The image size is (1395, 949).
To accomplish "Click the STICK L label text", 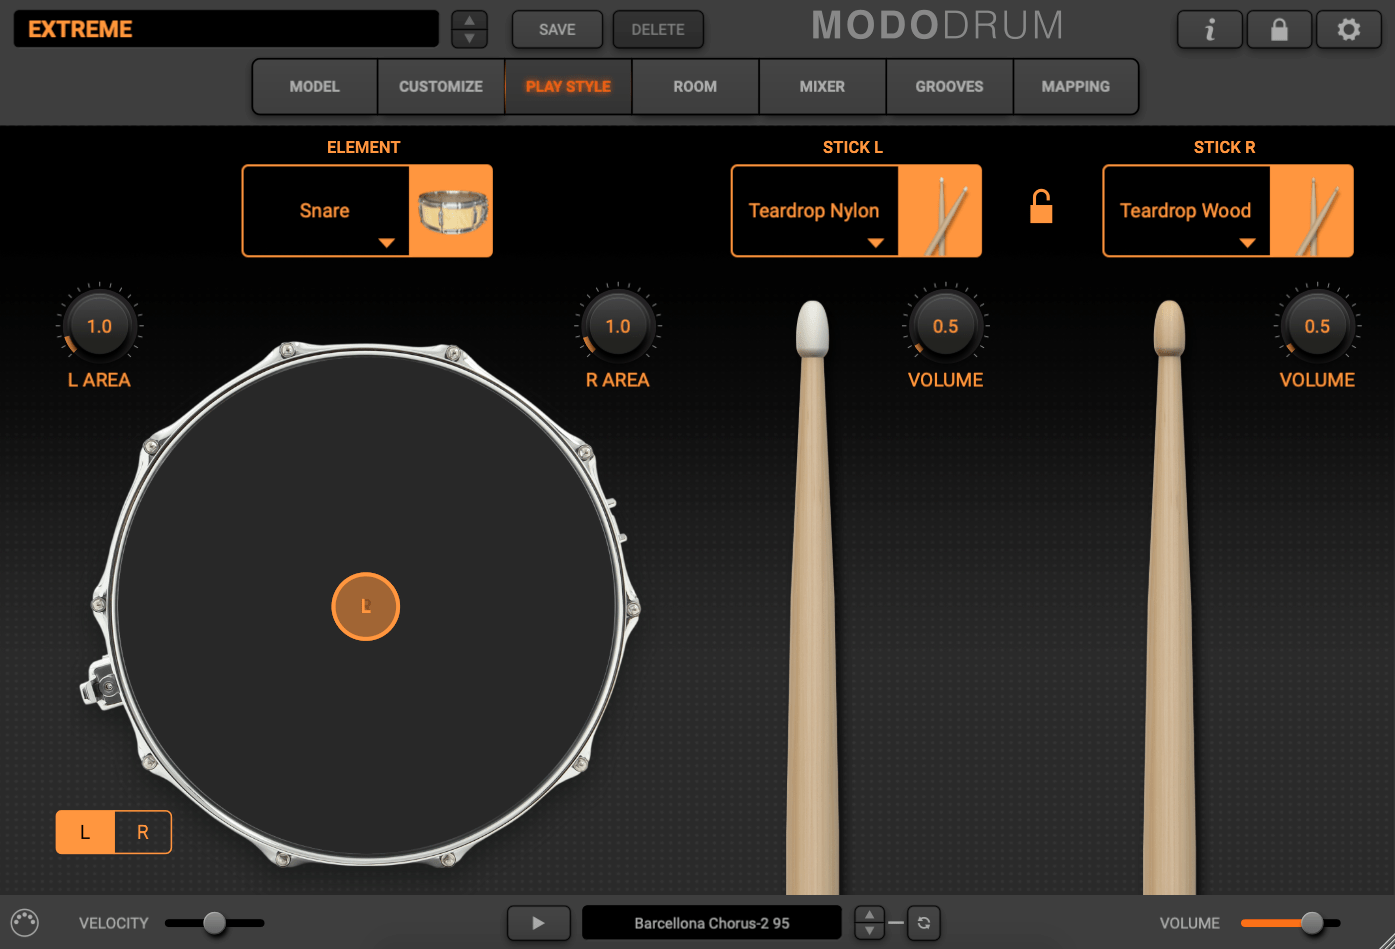I will pos(853,147).
